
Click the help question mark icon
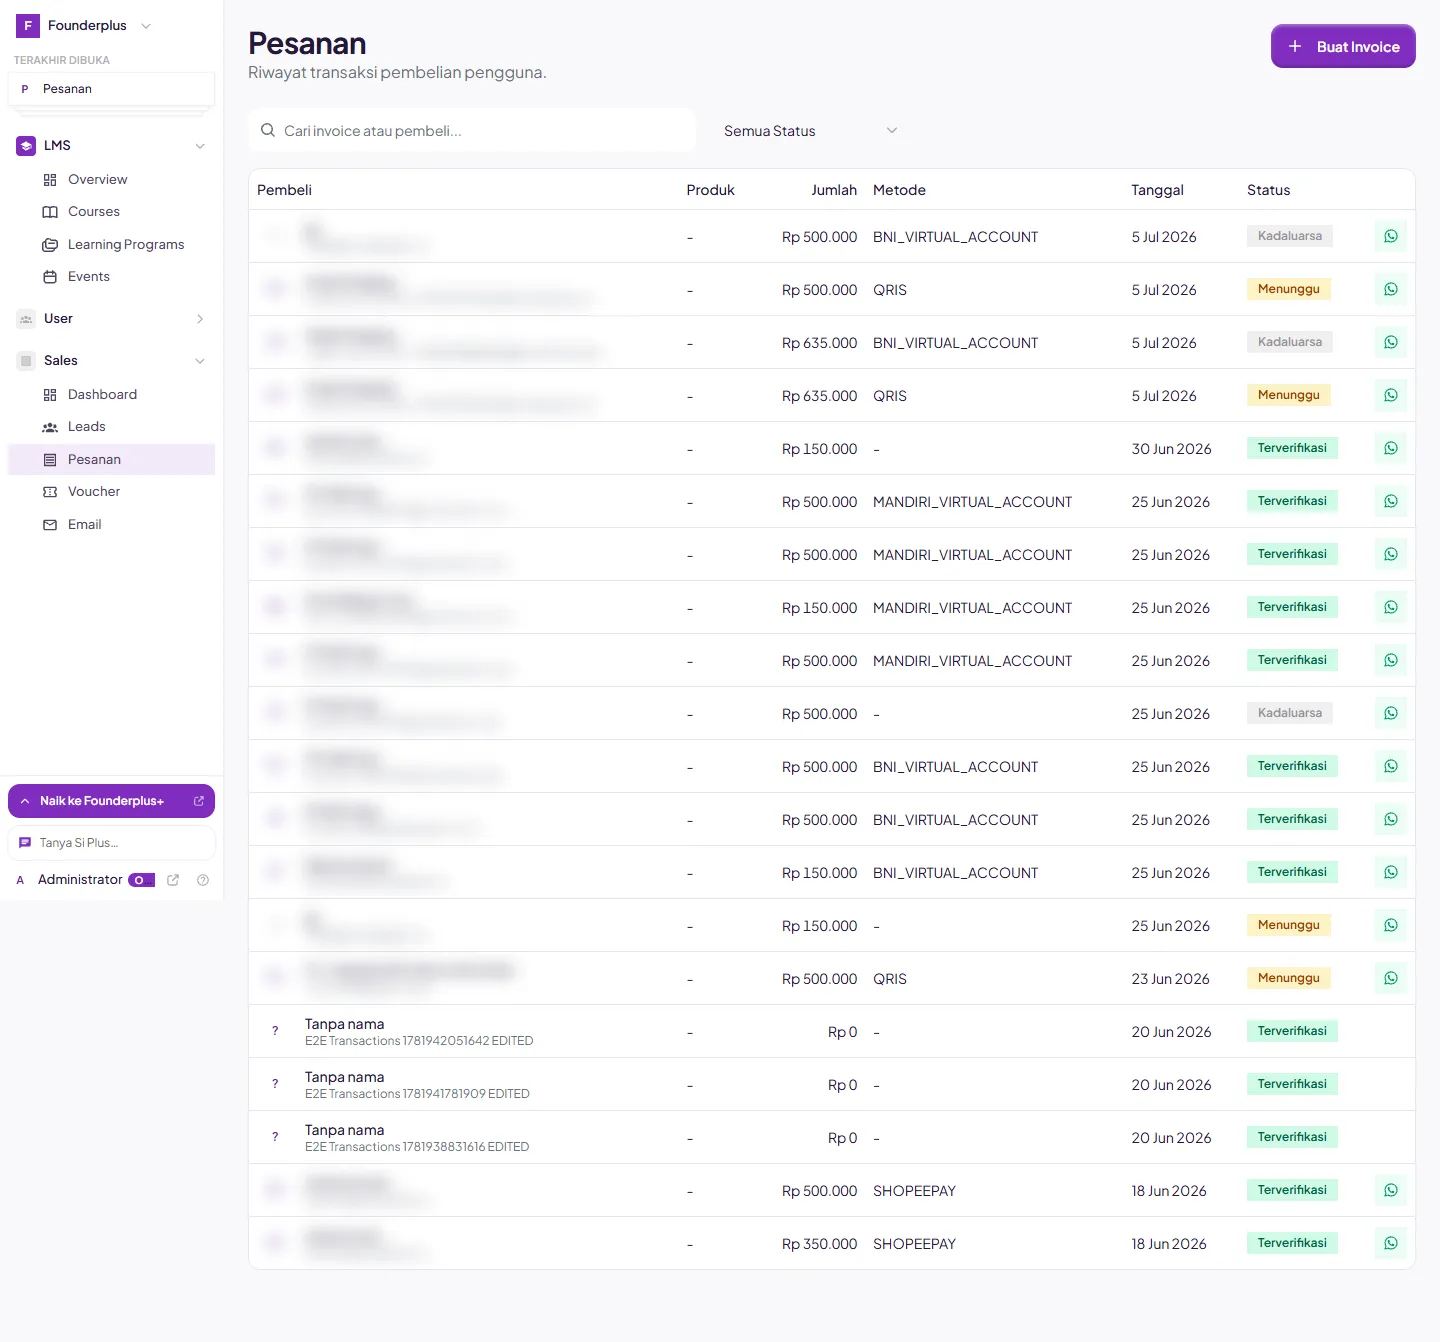click(x=203, y=880)
